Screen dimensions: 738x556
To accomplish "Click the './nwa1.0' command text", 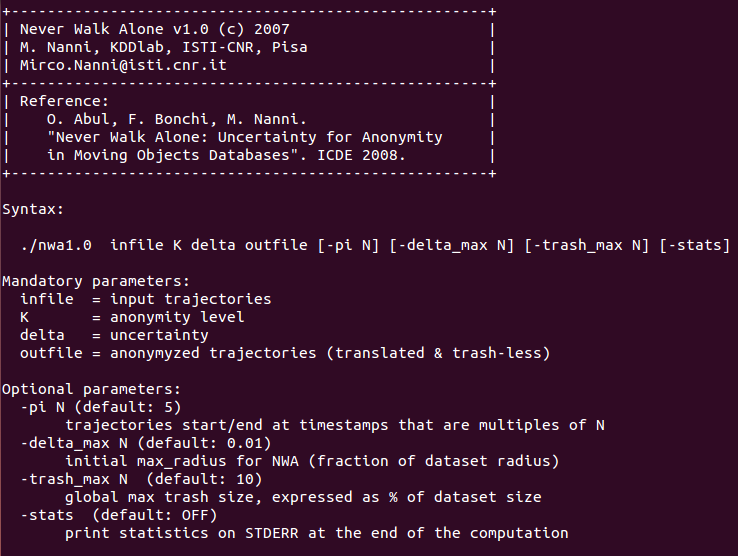I will (x=56, y=245).
